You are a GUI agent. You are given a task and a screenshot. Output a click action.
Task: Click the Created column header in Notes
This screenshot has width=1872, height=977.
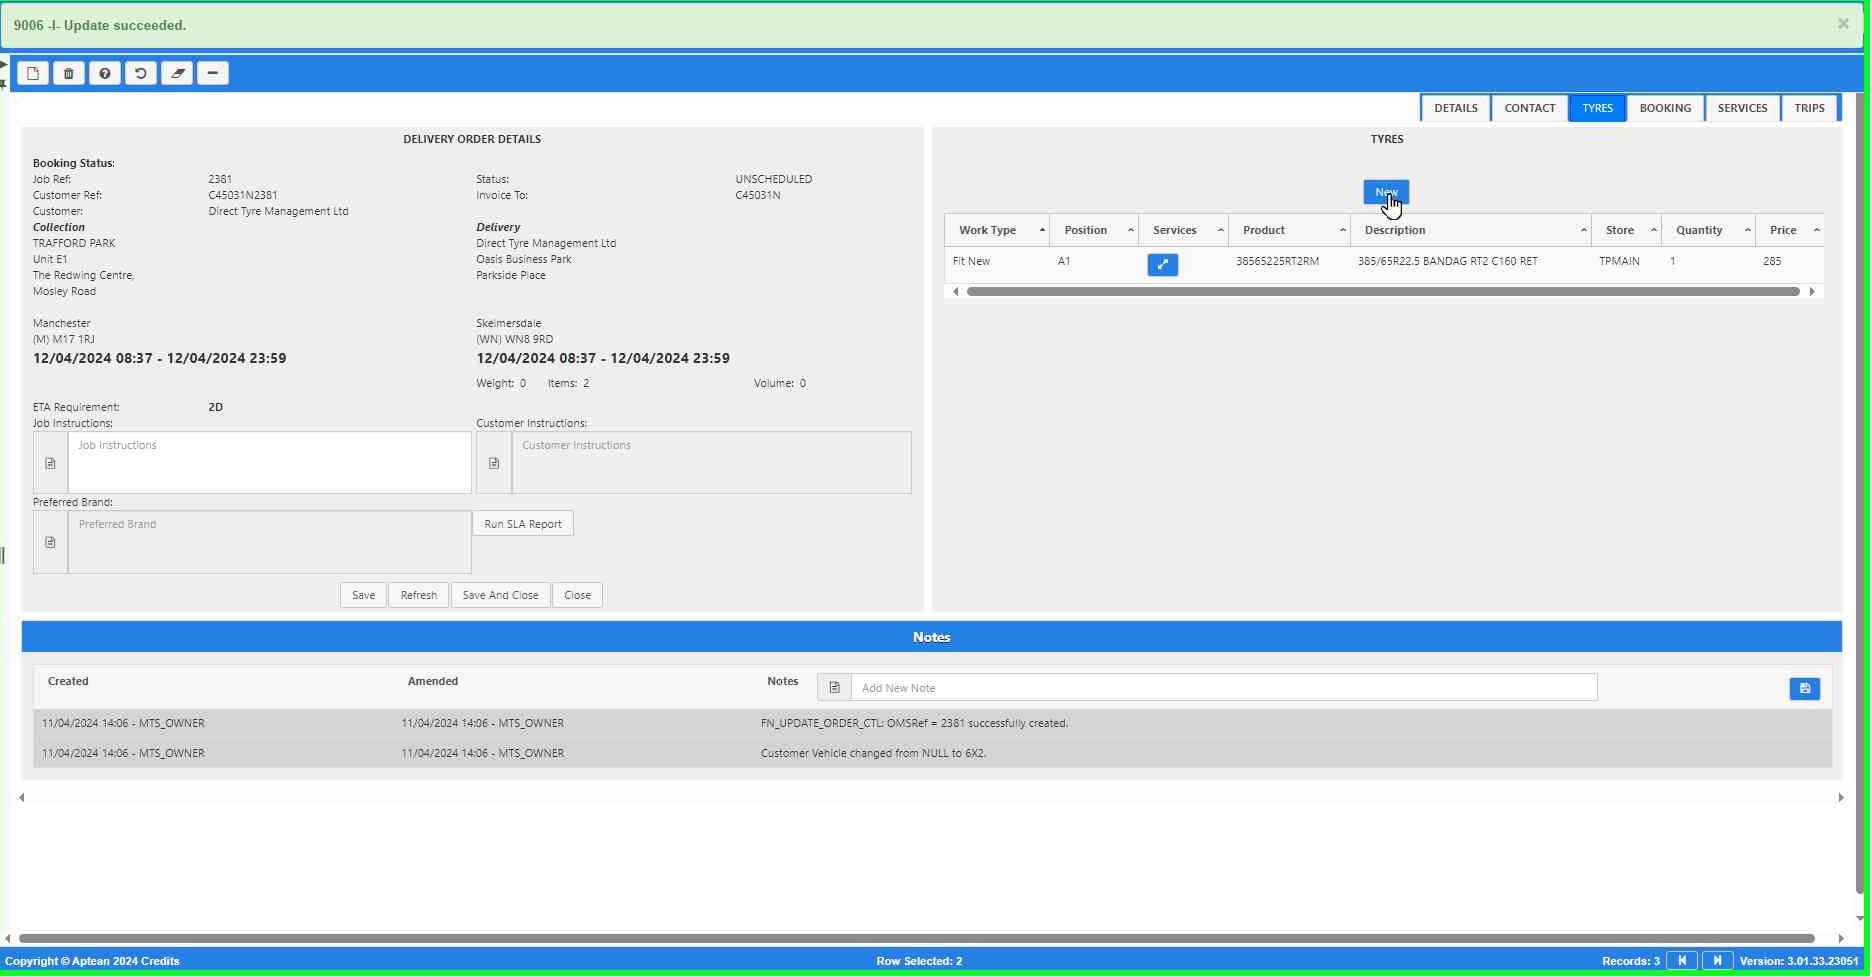pos(68,681)
